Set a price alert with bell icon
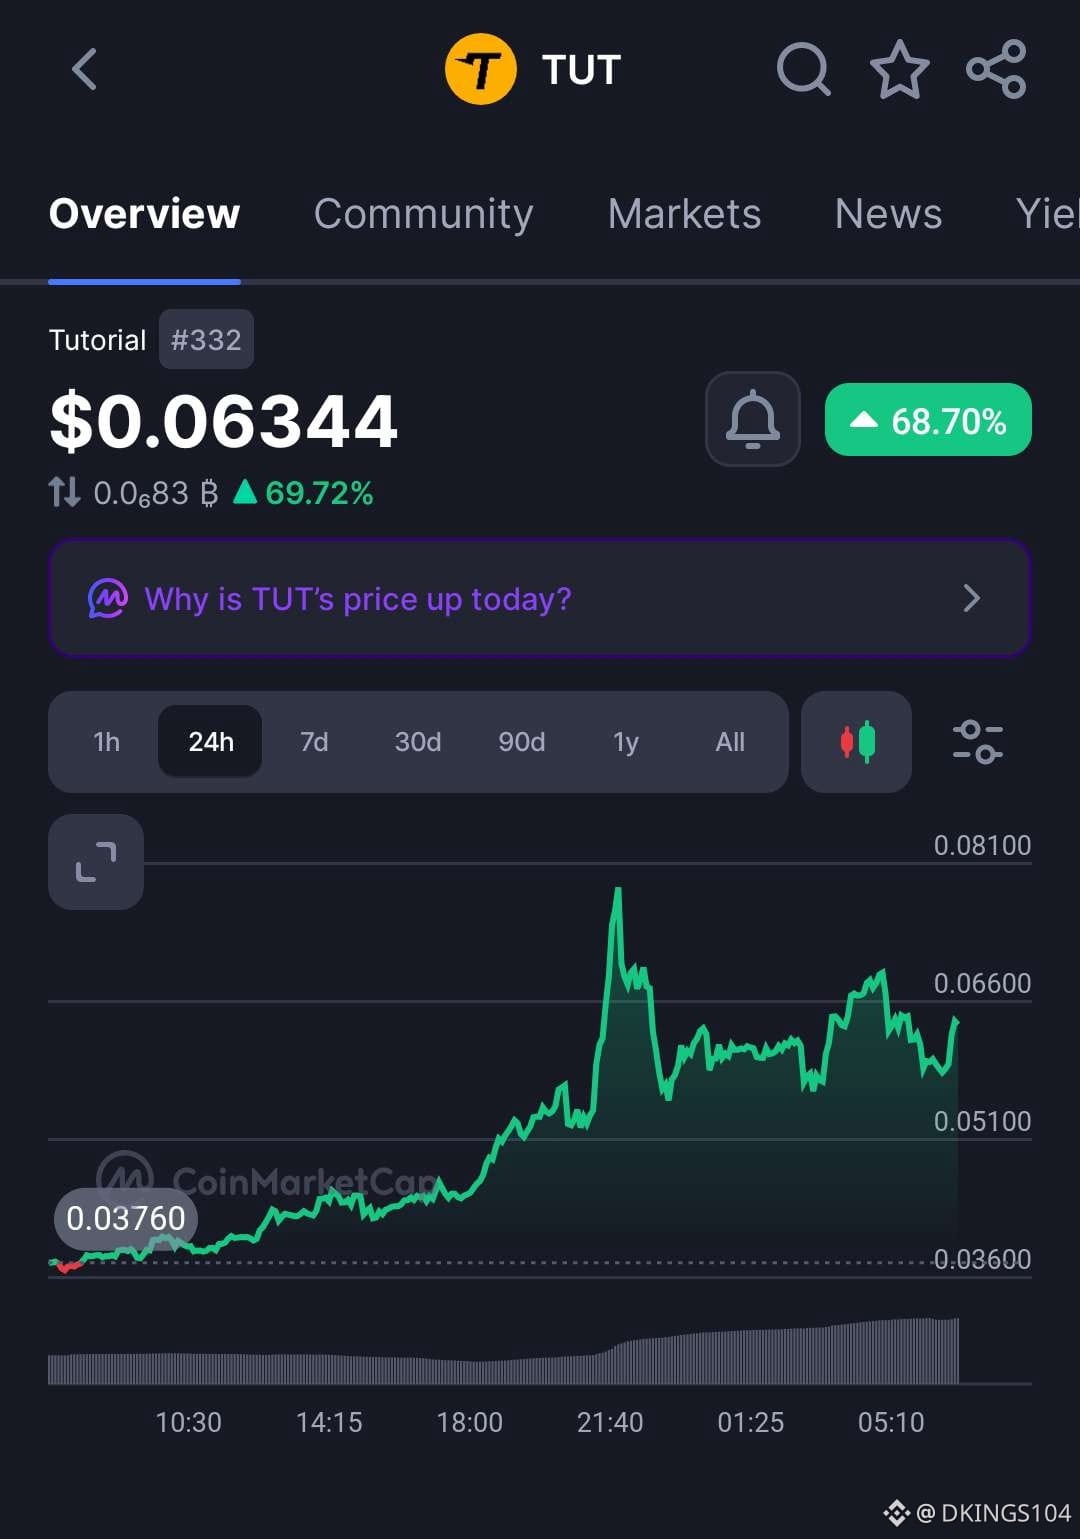This screenshot has width=1080, height=1539. click(x=753, y=419)
